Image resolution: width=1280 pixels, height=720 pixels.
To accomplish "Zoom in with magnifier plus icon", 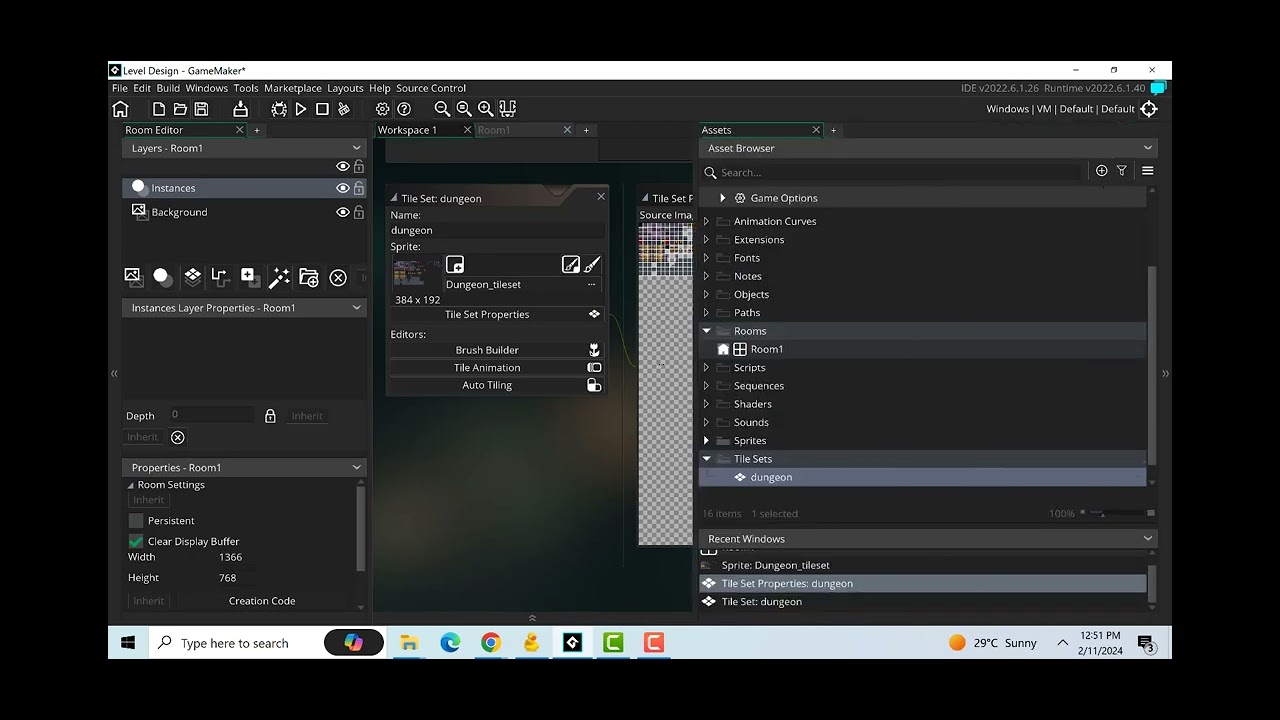I will coord(485,109).
